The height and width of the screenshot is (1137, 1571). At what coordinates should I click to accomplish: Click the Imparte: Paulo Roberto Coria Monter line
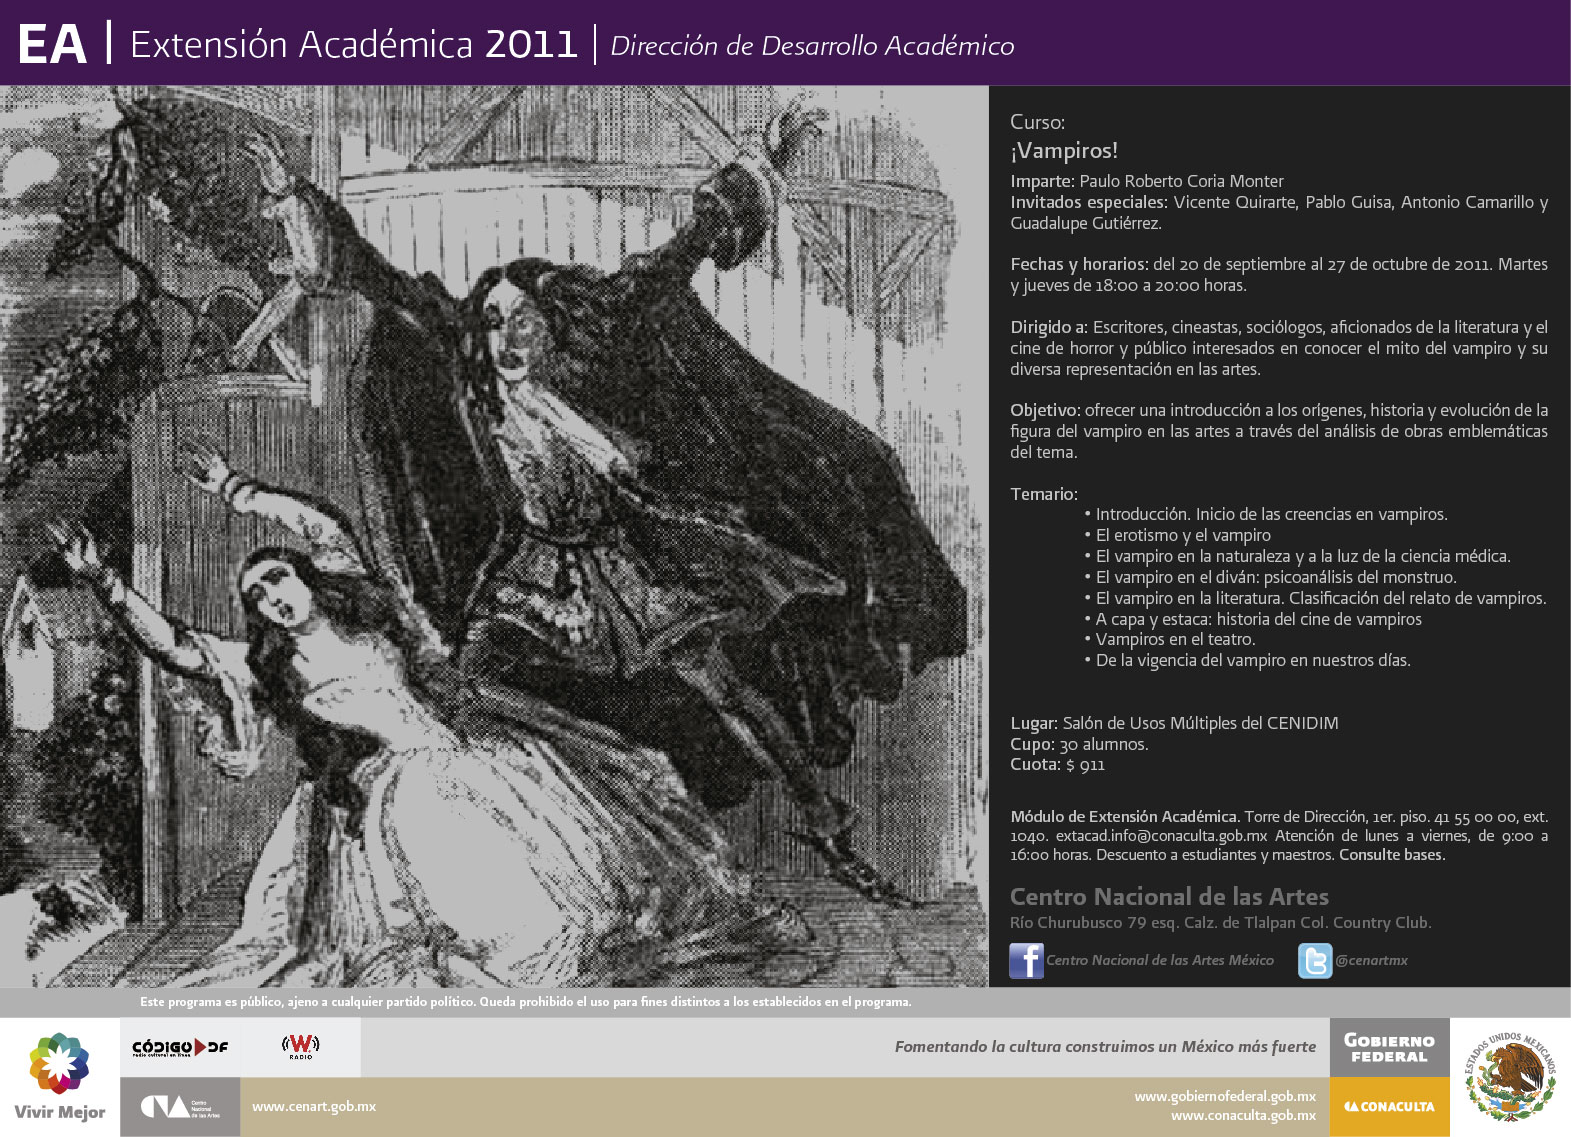click(x=1147, y=181)
